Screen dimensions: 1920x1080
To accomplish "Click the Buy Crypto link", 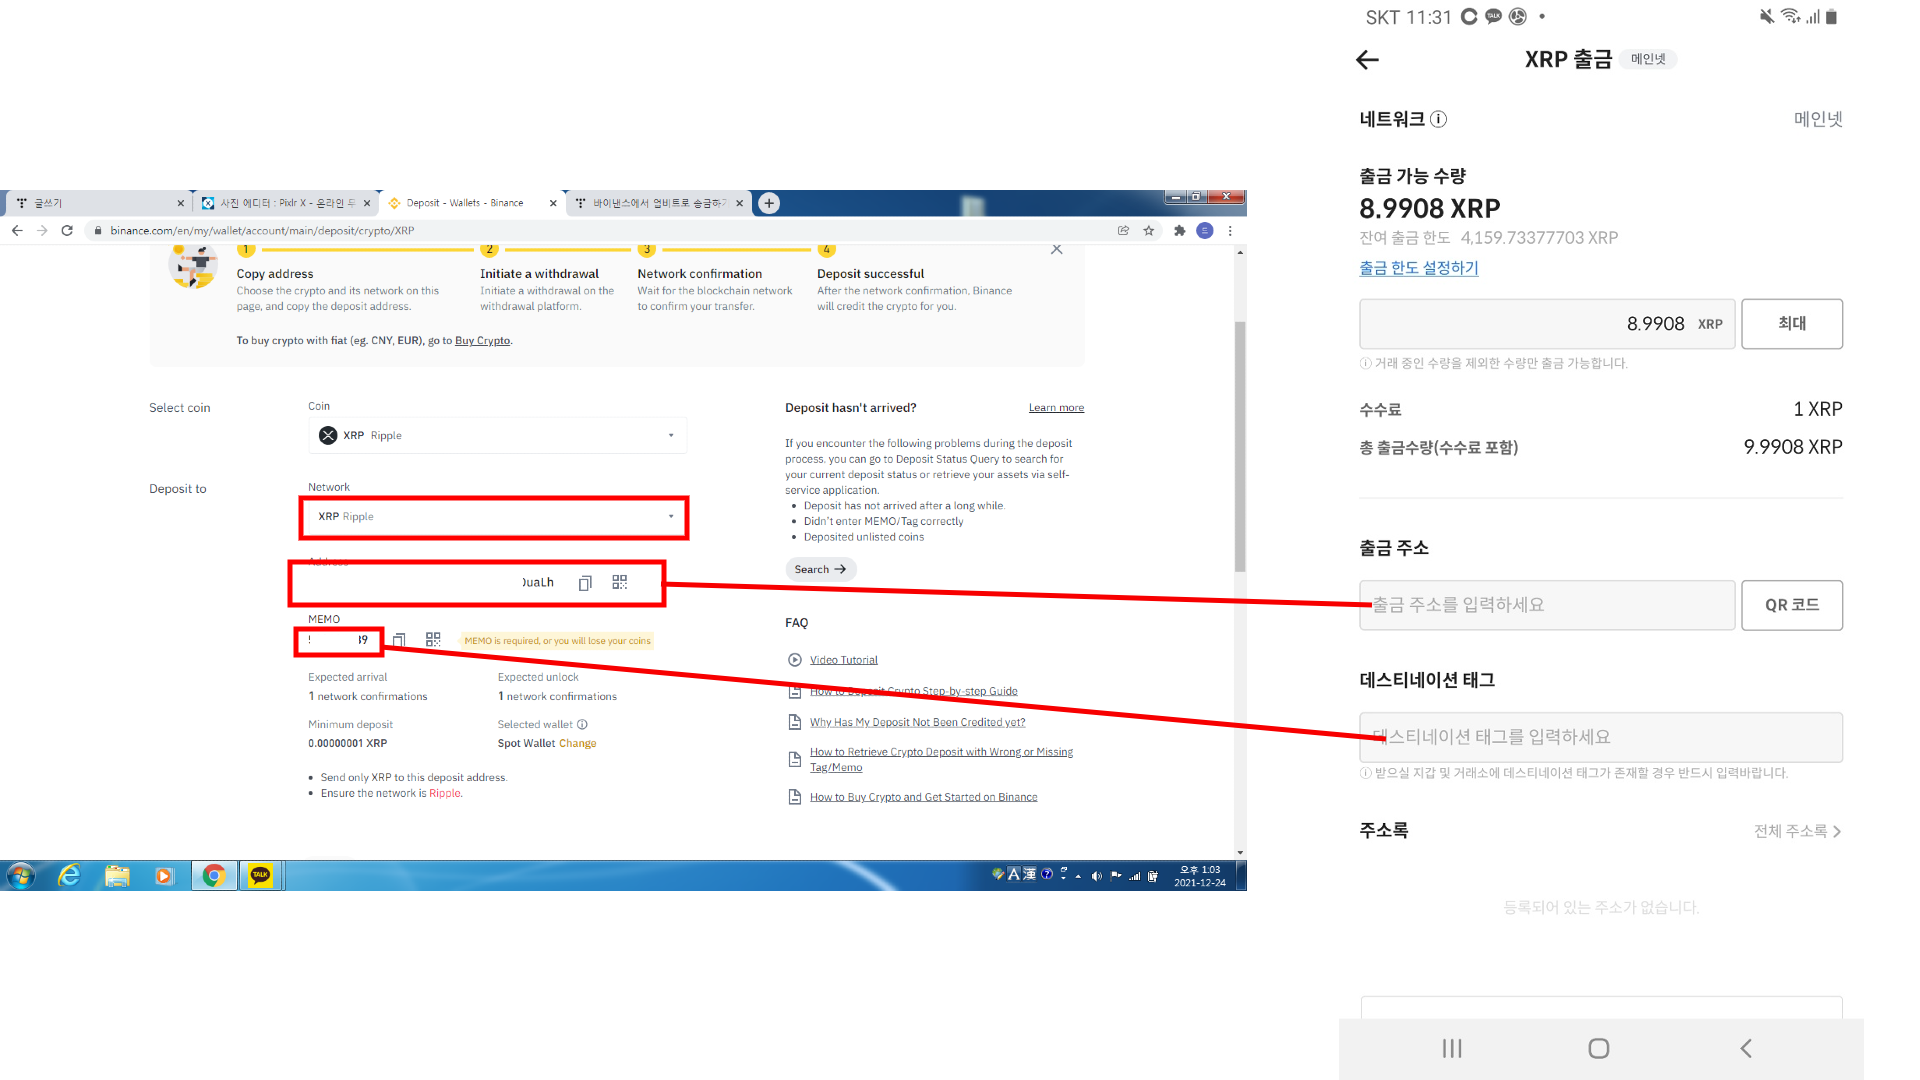I will (x=482, y=341).
